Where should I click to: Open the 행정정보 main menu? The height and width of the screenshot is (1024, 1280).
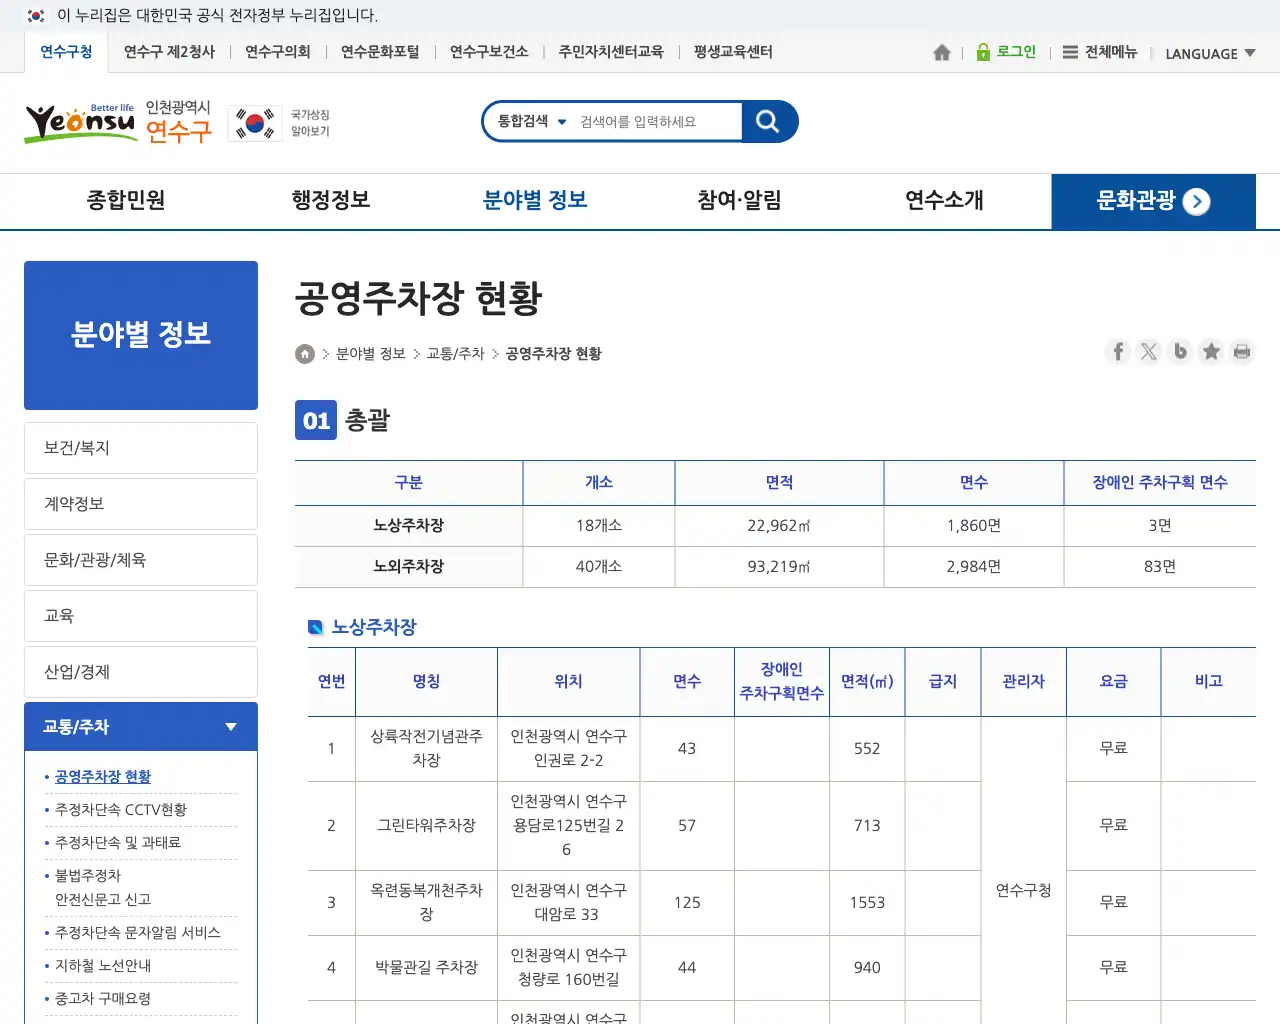coord(331,200)
